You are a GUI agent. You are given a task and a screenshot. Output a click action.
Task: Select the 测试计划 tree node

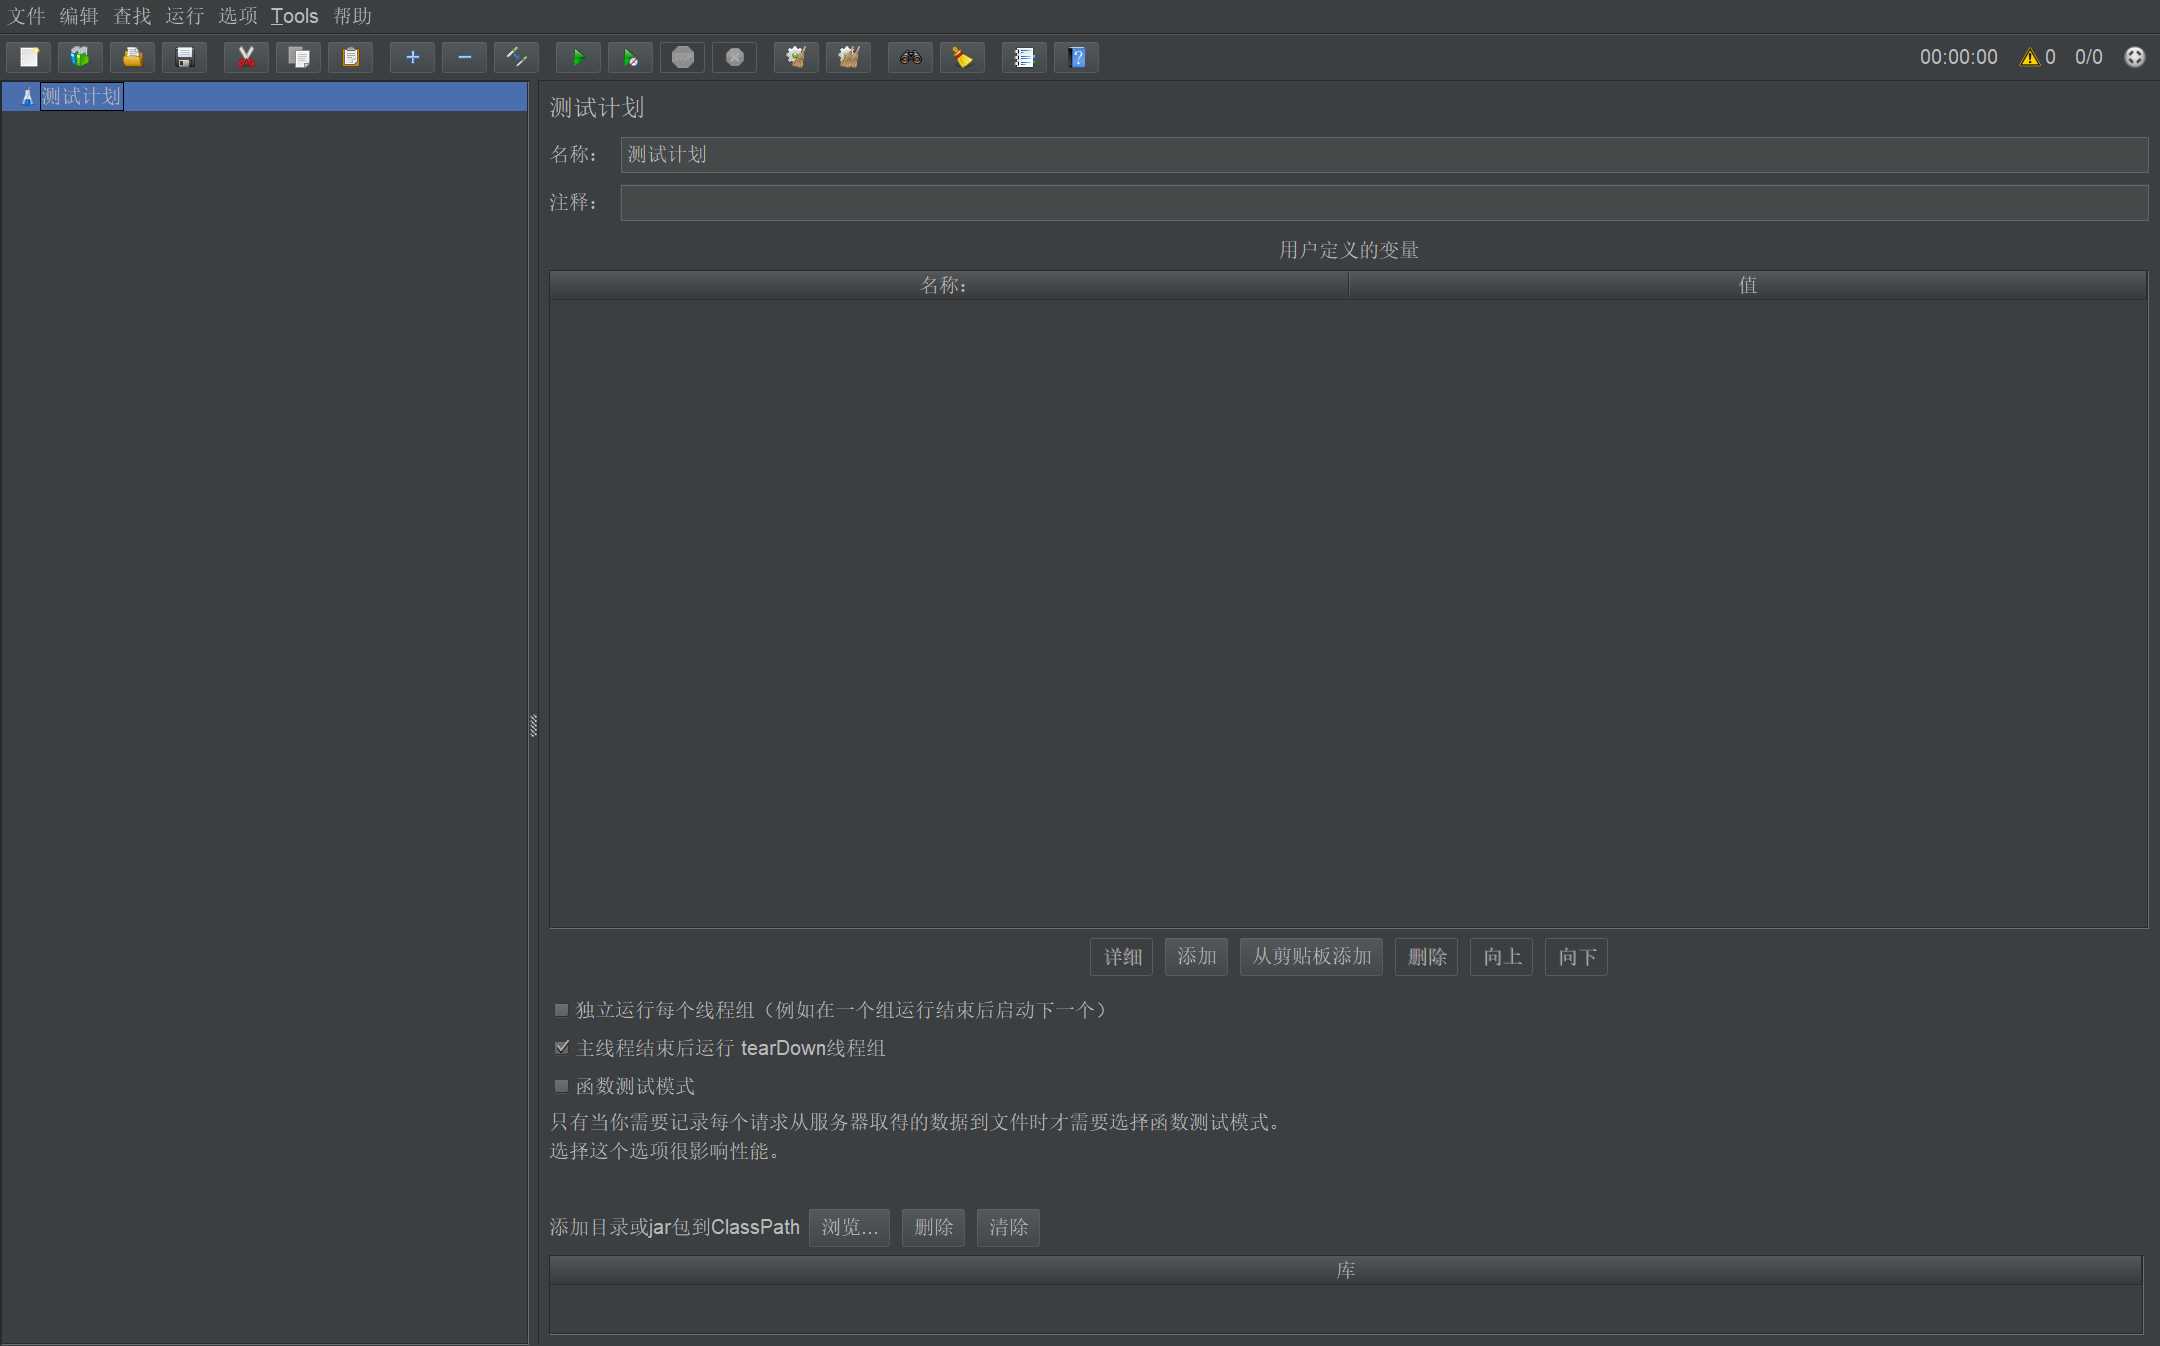[81, 96]
